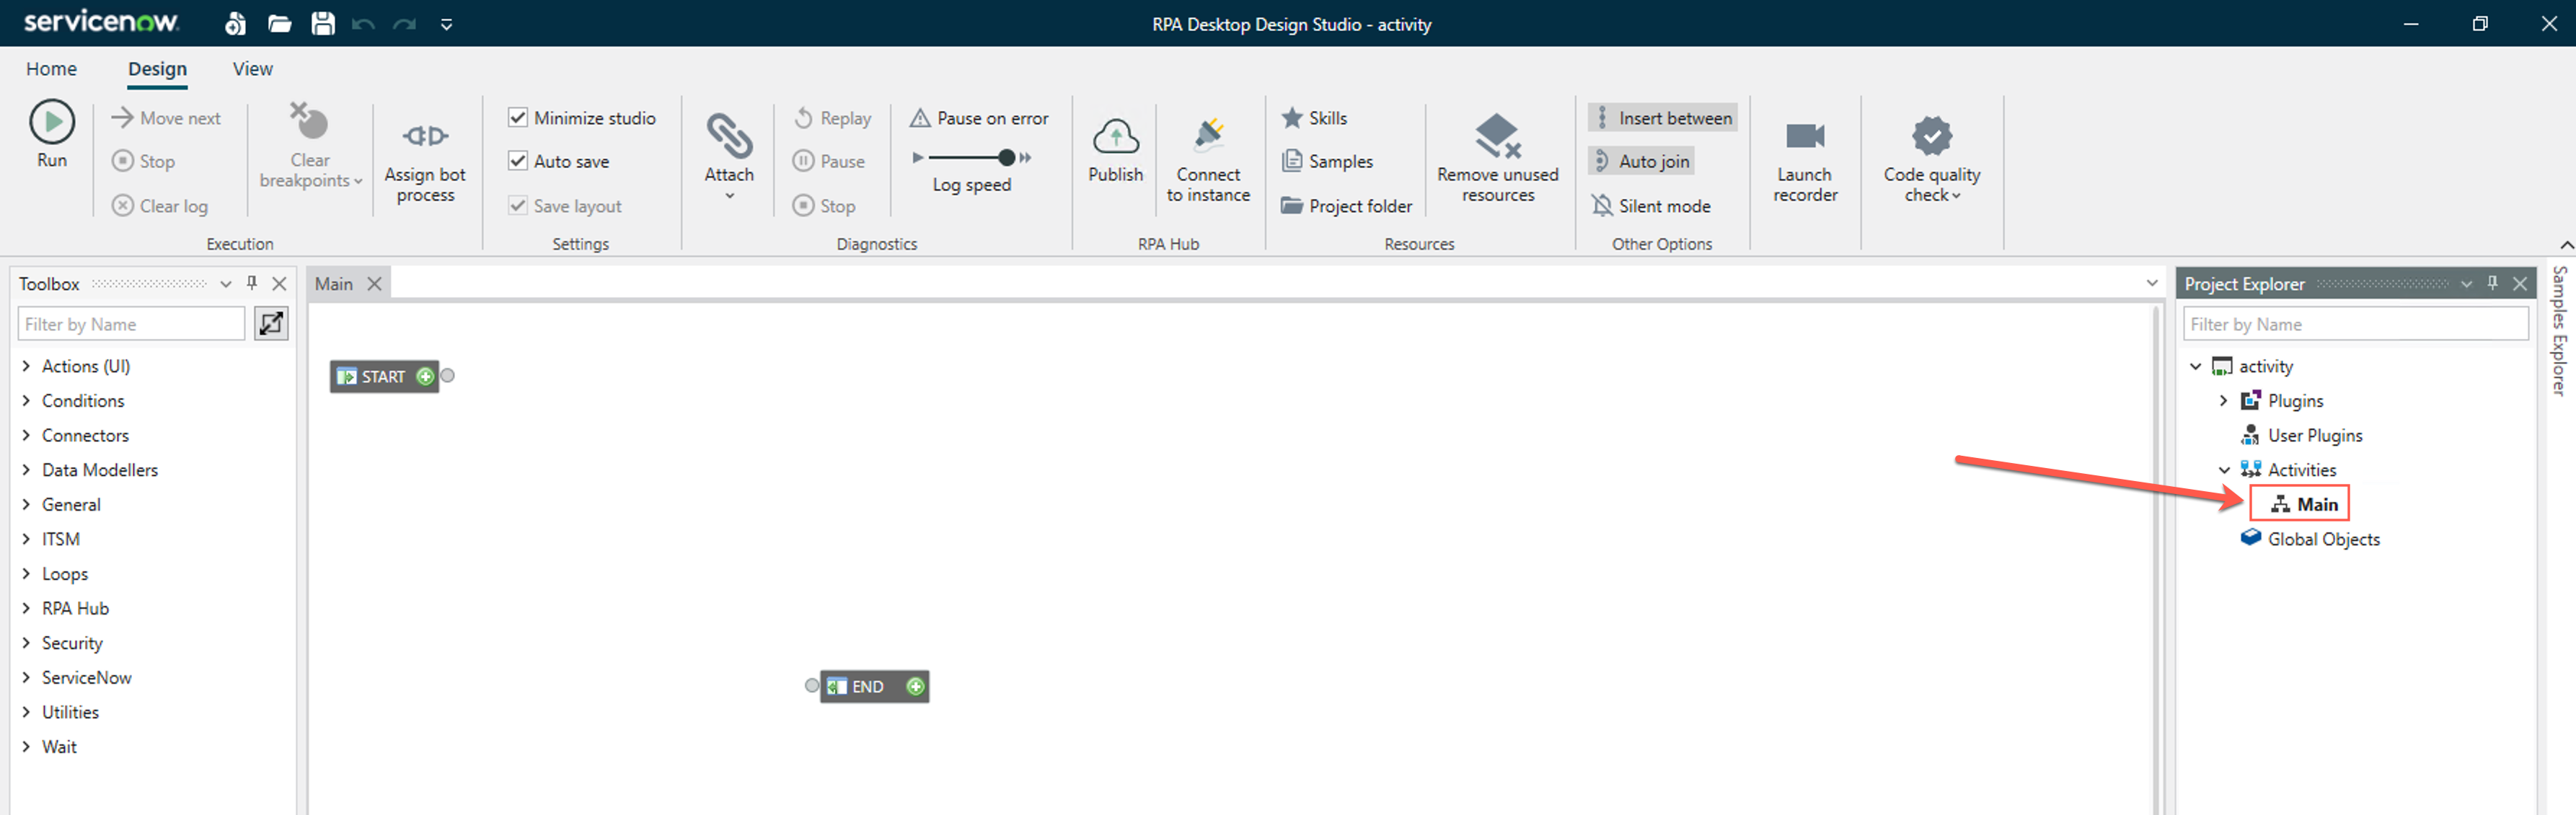Toggle the Auto join option
Screen dimensions: 2576x815
[x=1640, y=161]
